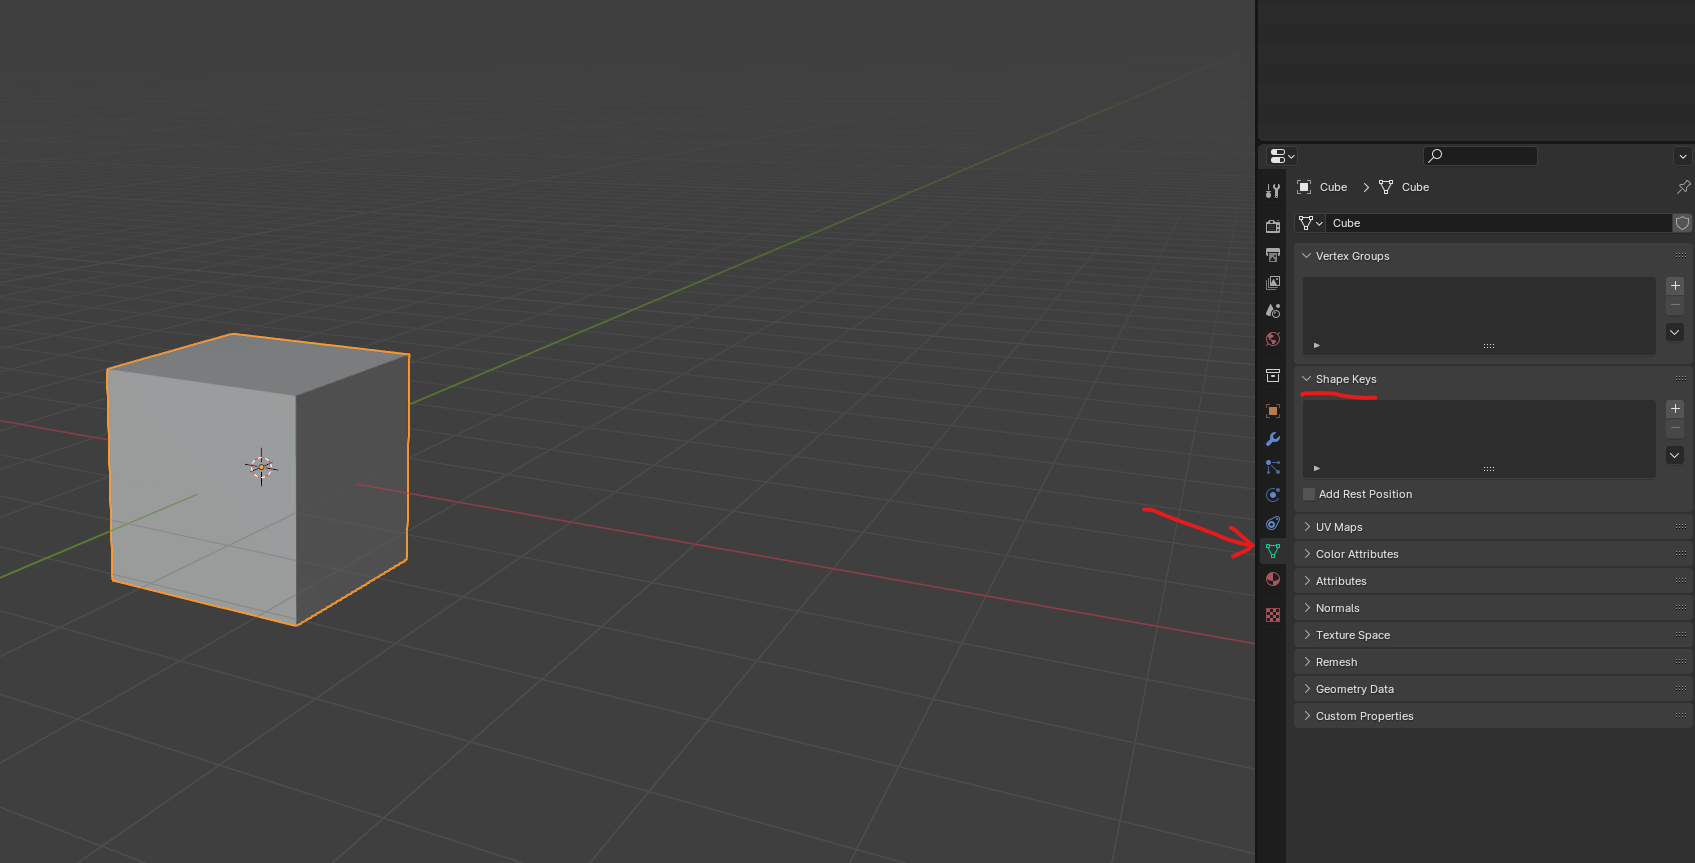Collapse the Vertex Groups panel

tap(1306, 256)
